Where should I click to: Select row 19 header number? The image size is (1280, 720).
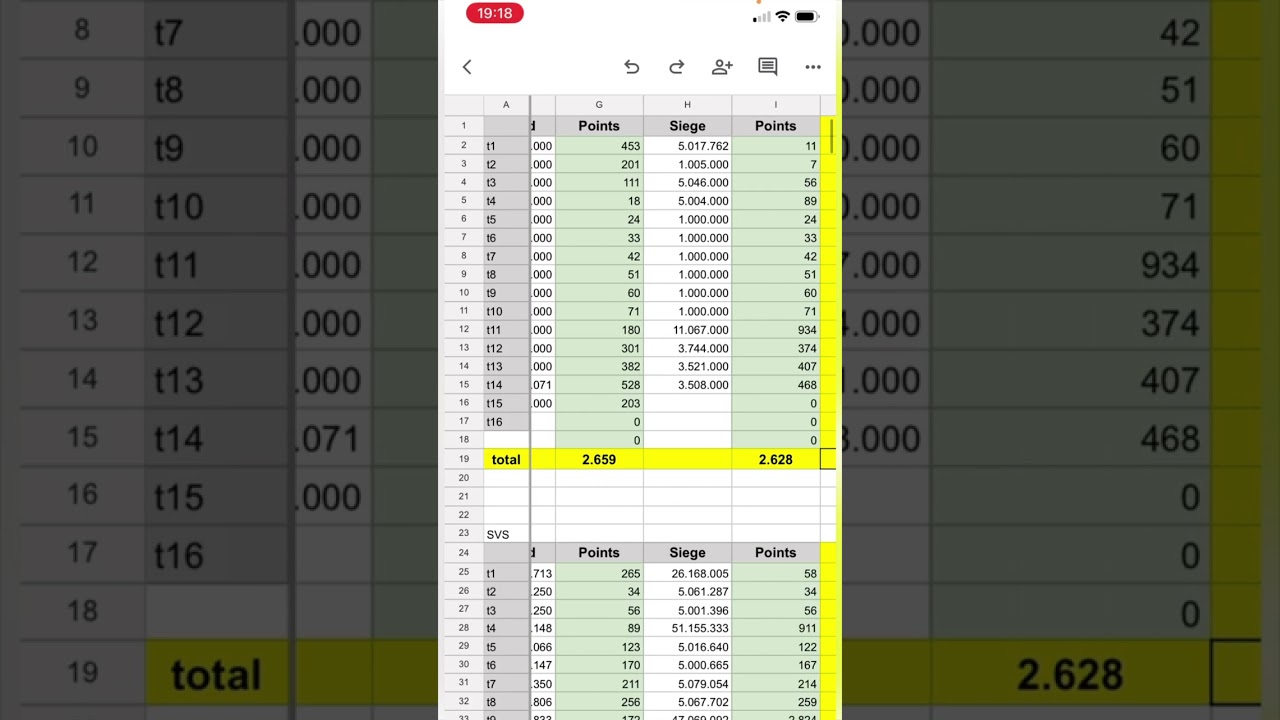(x=464, y=459)
